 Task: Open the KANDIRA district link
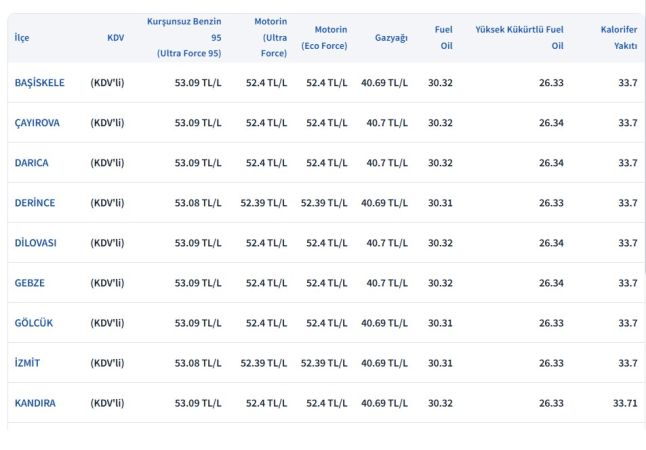[35, 403]
